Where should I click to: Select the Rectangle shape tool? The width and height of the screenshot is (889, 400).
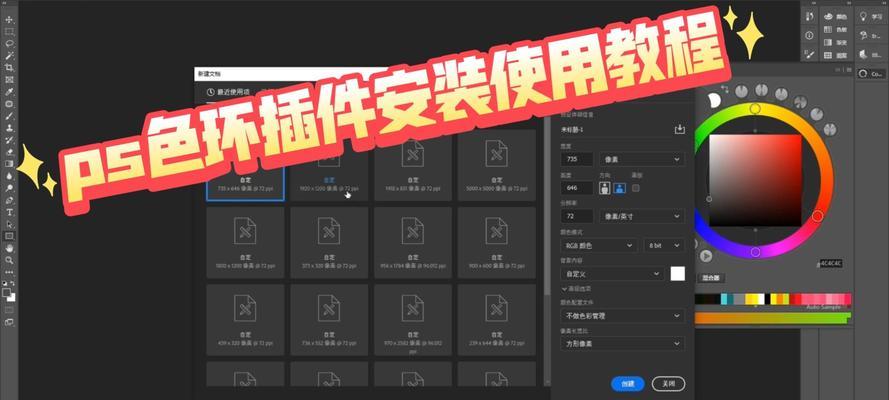[x=10, y=236]
